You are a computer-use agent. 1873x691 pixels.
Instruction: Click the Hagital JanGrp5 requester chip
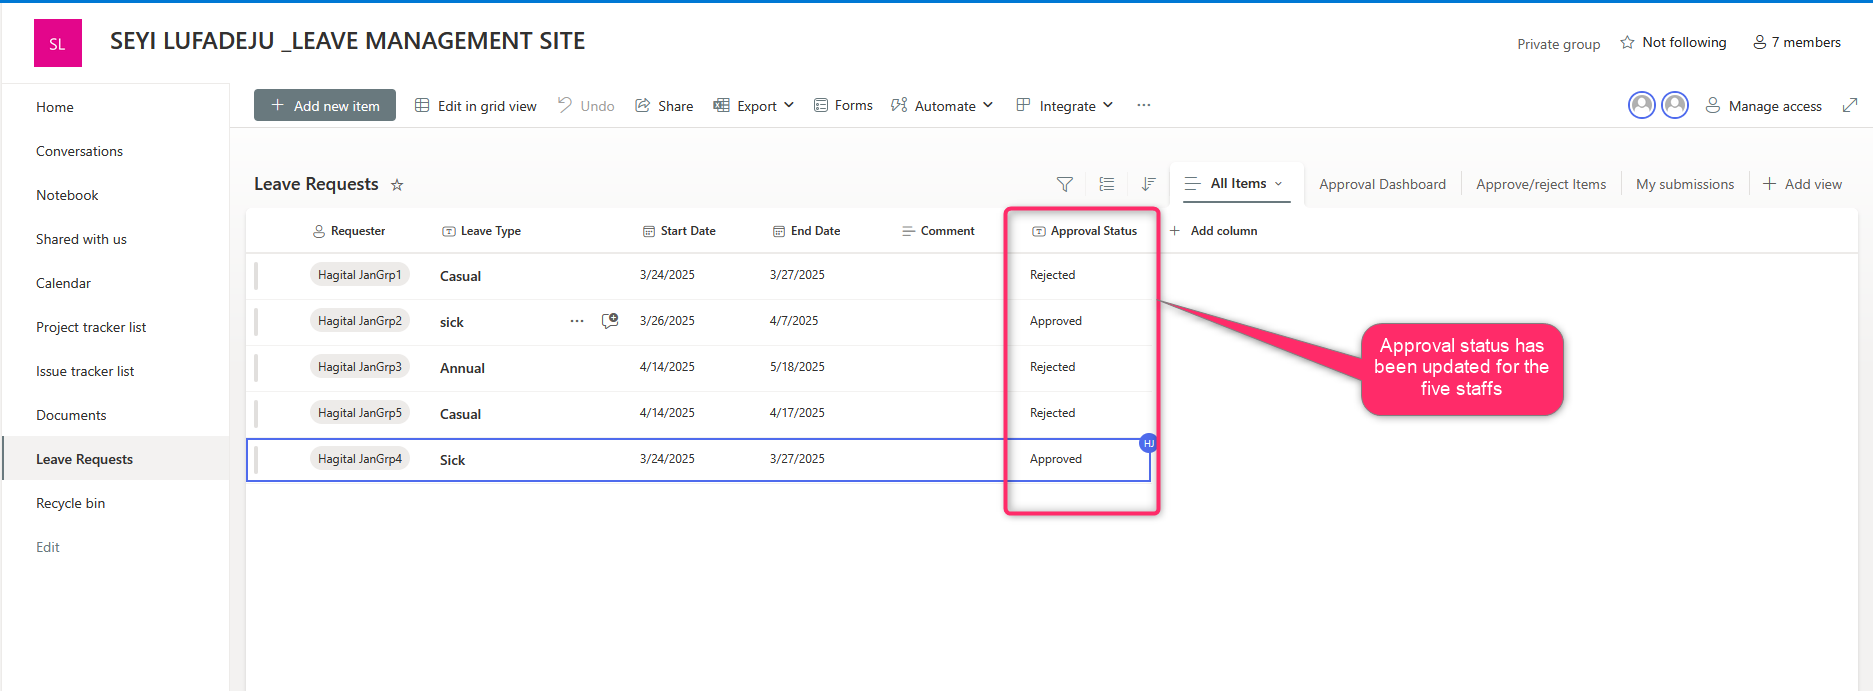(x=360, y=413)
